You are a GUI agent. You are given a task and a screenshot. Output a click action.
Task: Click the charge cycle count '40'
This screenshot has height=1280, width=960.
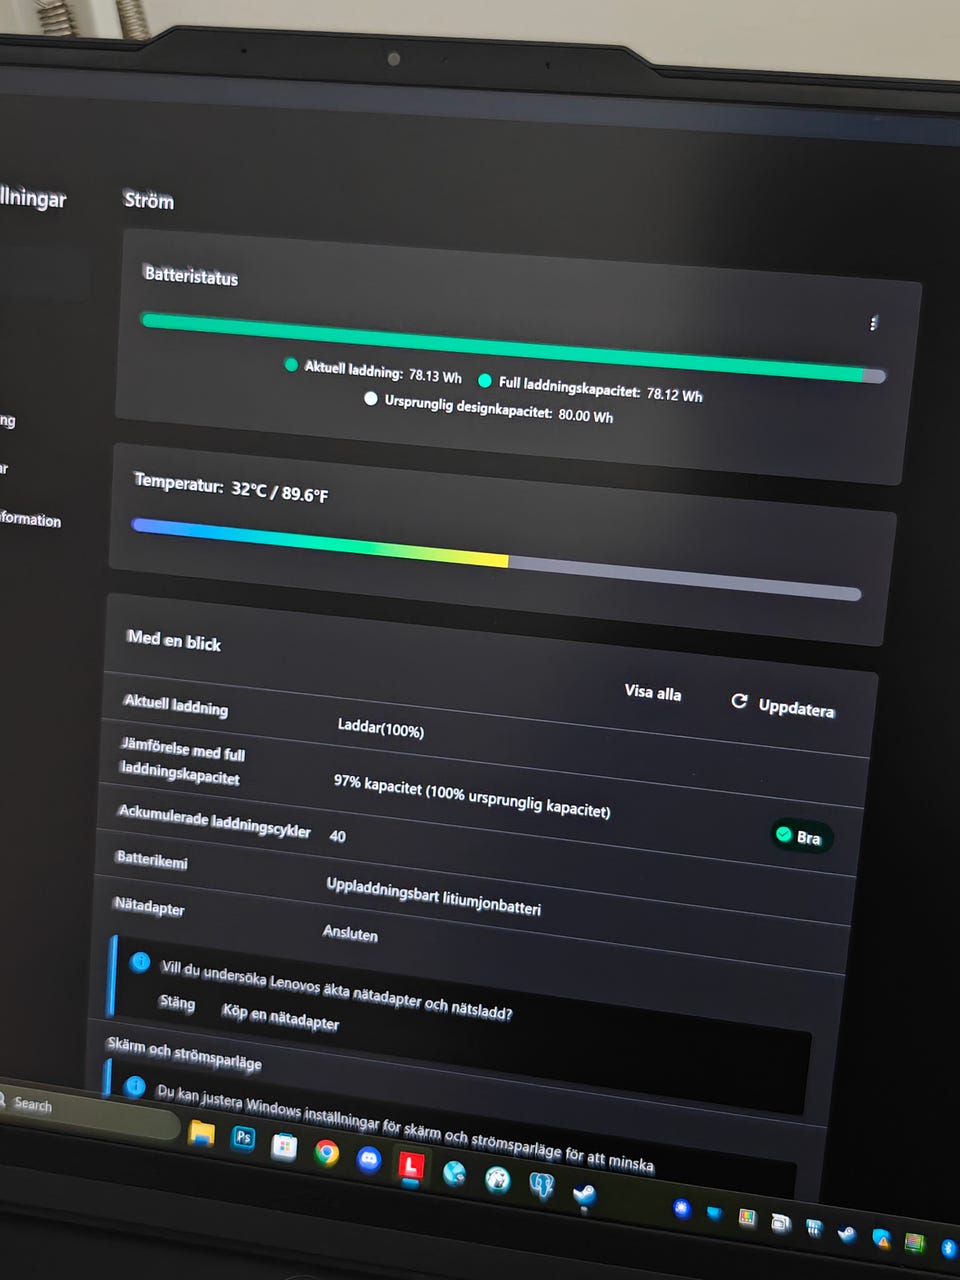(337, 836)
